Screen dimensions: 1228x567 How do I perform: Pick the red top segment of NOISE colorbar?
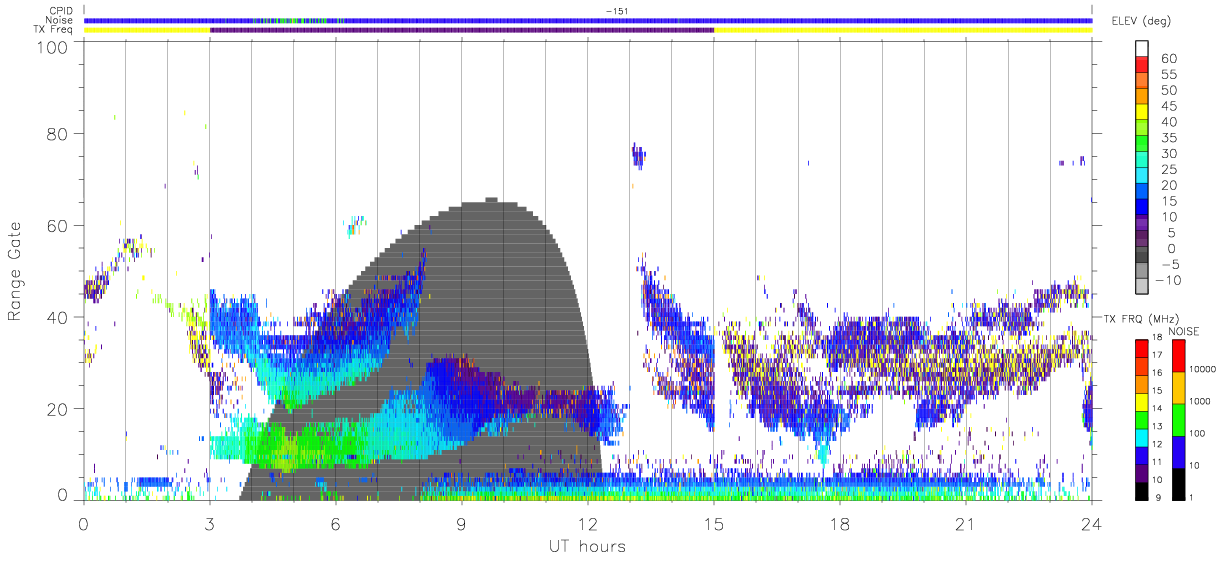[x=1181, y=355]
